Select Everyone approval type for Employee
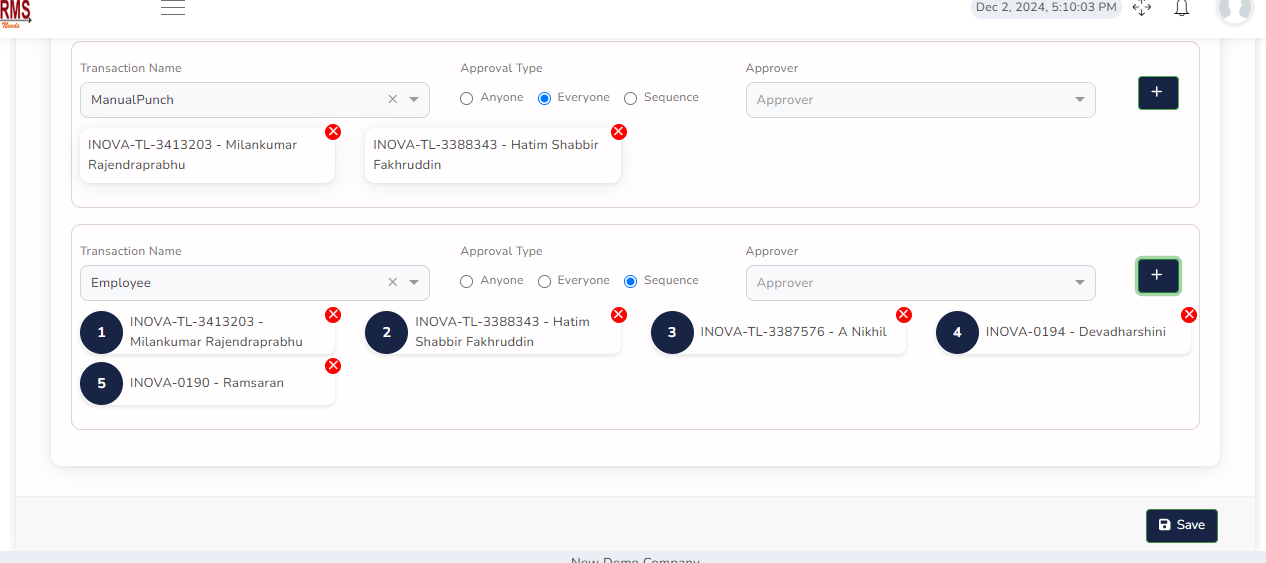 point(545,281)
